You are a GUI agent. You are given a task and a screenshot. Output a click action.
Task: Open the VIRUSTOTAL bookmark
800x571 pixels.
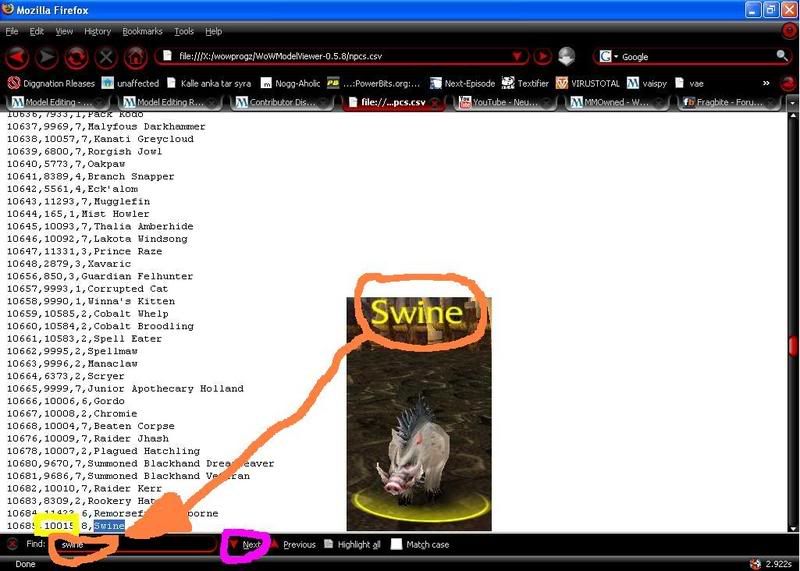587,83
